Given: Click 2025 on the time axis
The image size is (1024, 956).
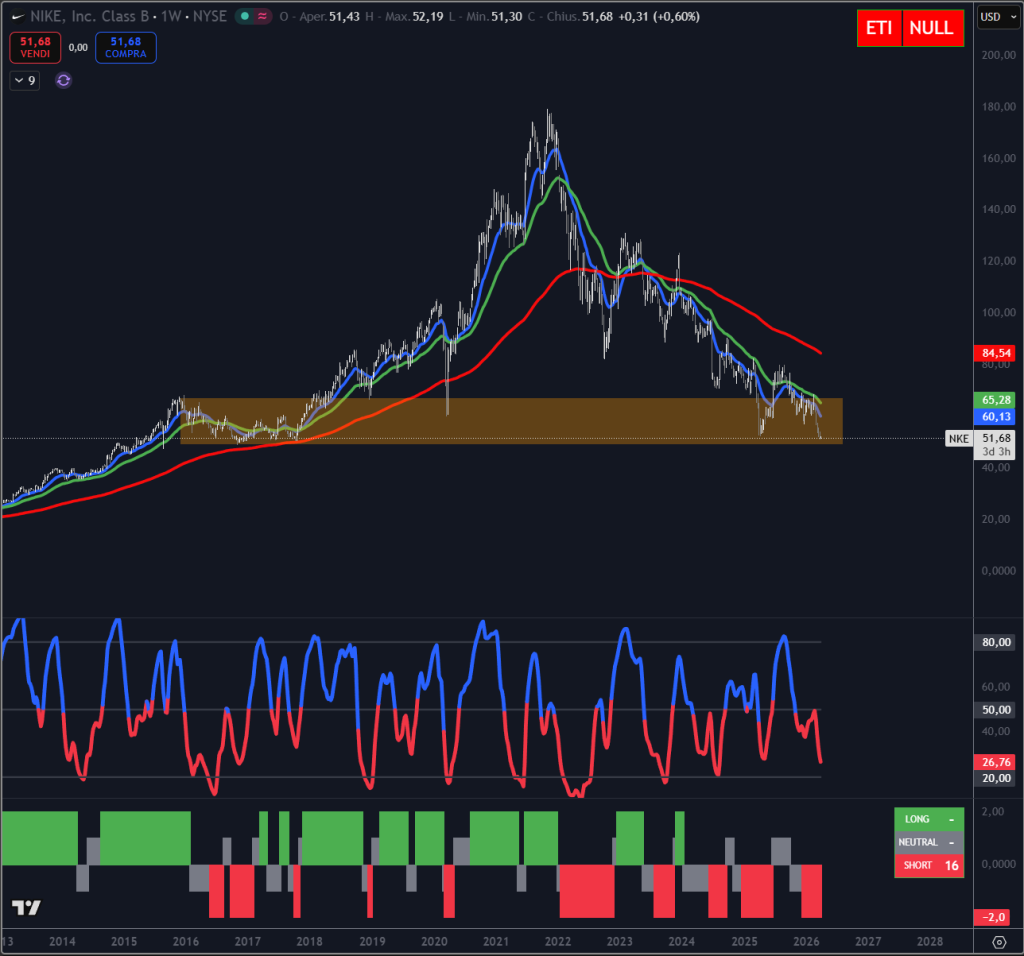Looking at the screenshot, I should click(744, 941).
